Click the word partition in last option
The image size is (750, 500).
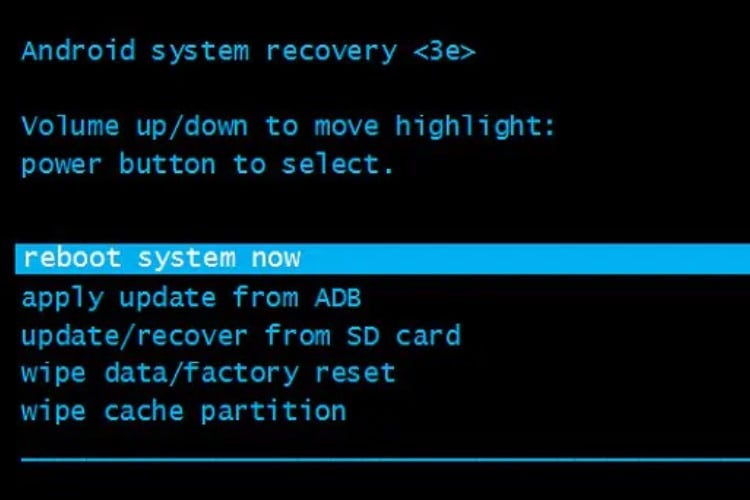click(273, 412)
